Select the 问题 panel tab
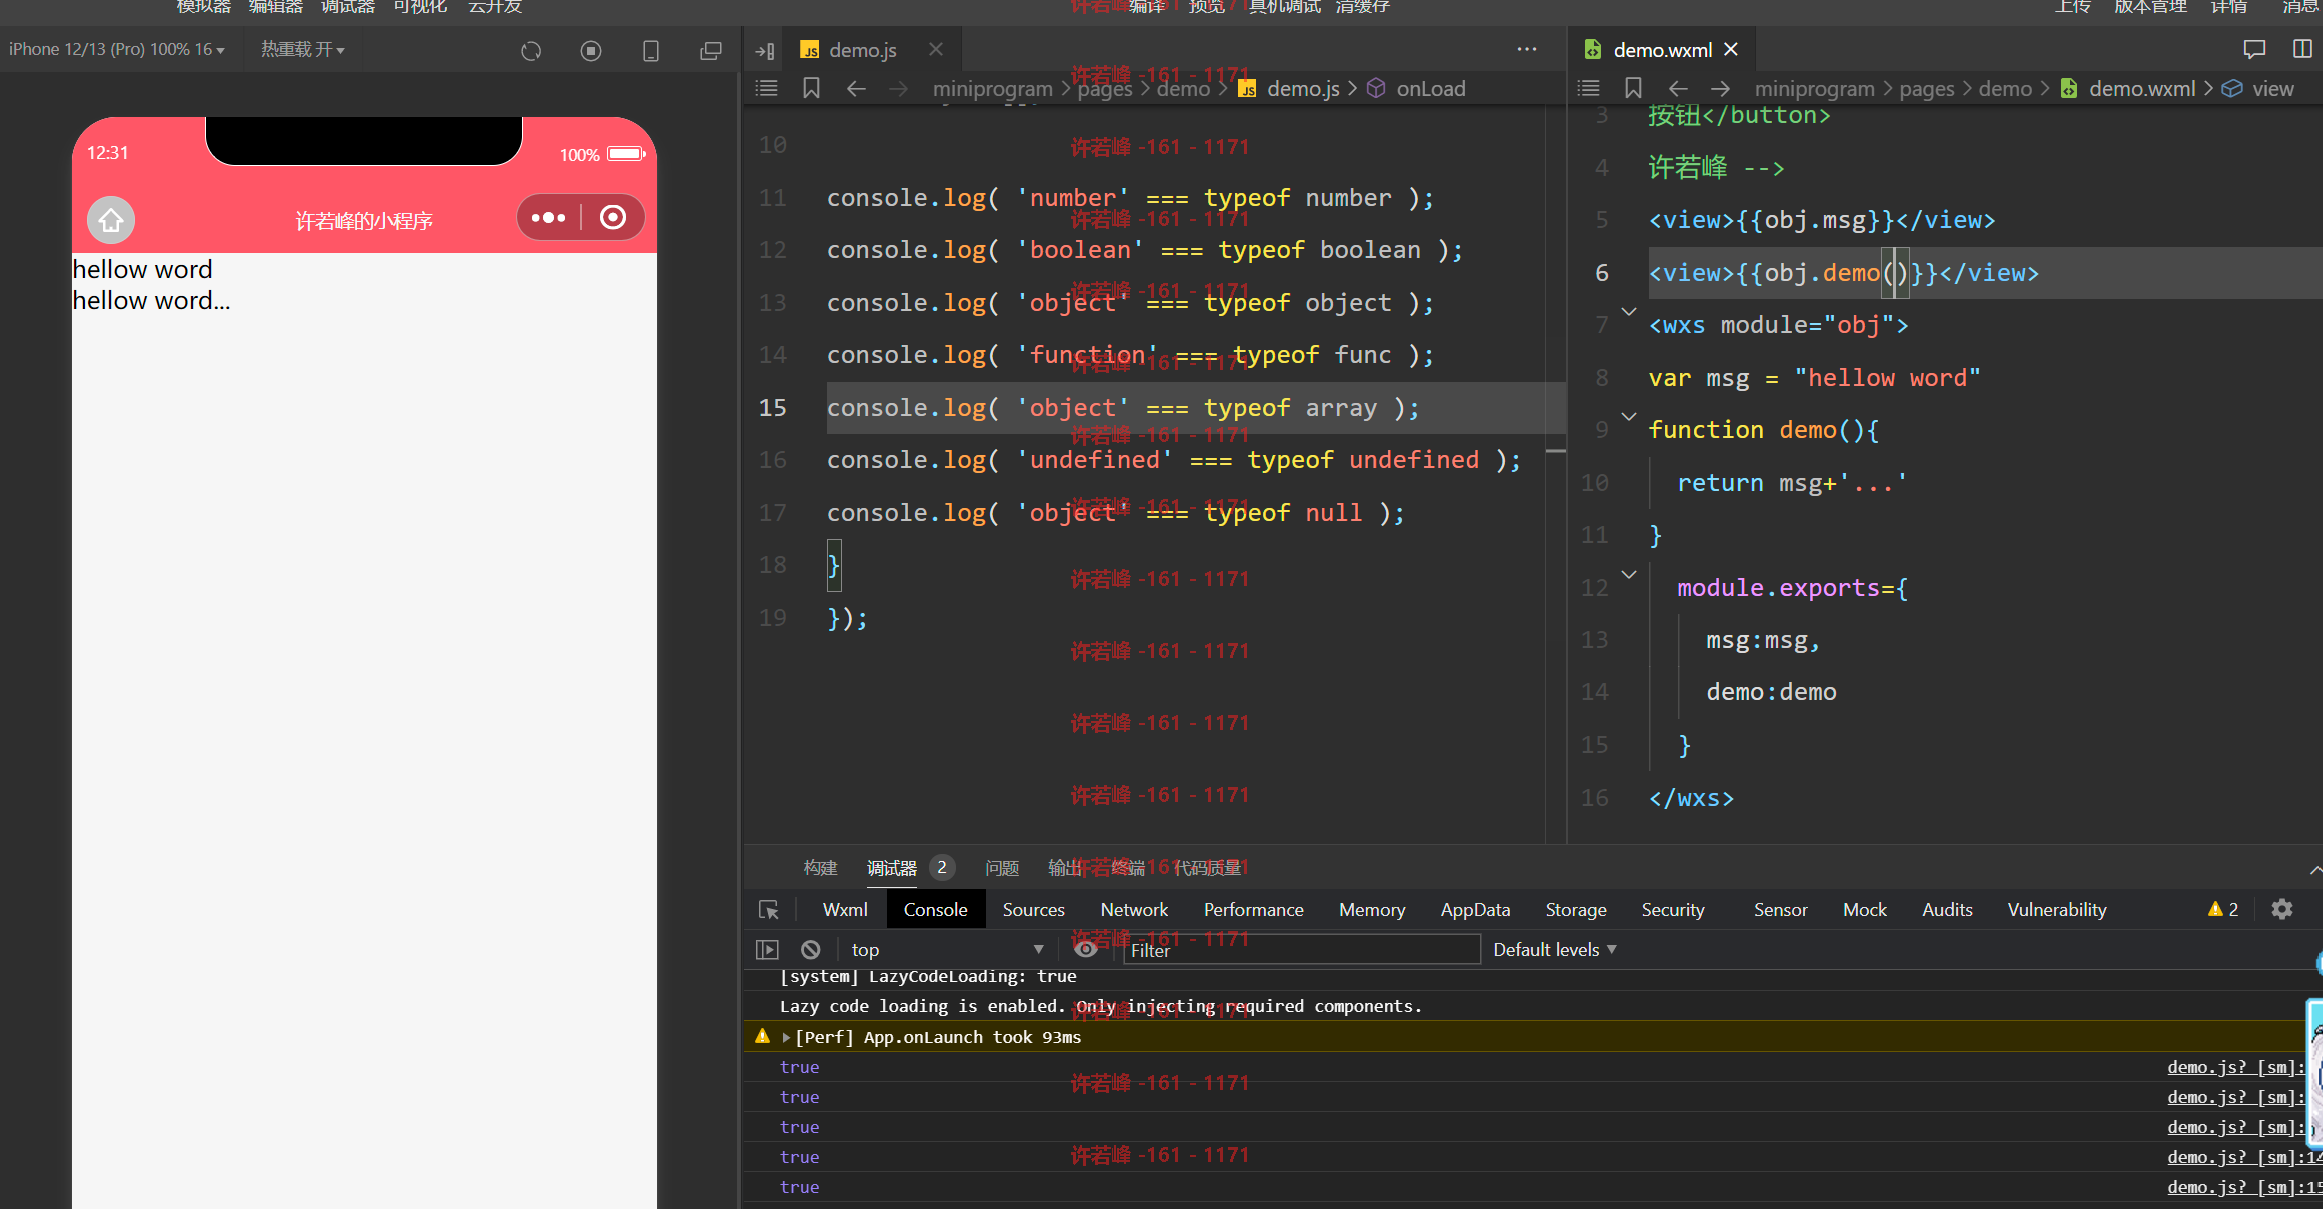Screen dimensions: 2323x1209 point(1002,868)
